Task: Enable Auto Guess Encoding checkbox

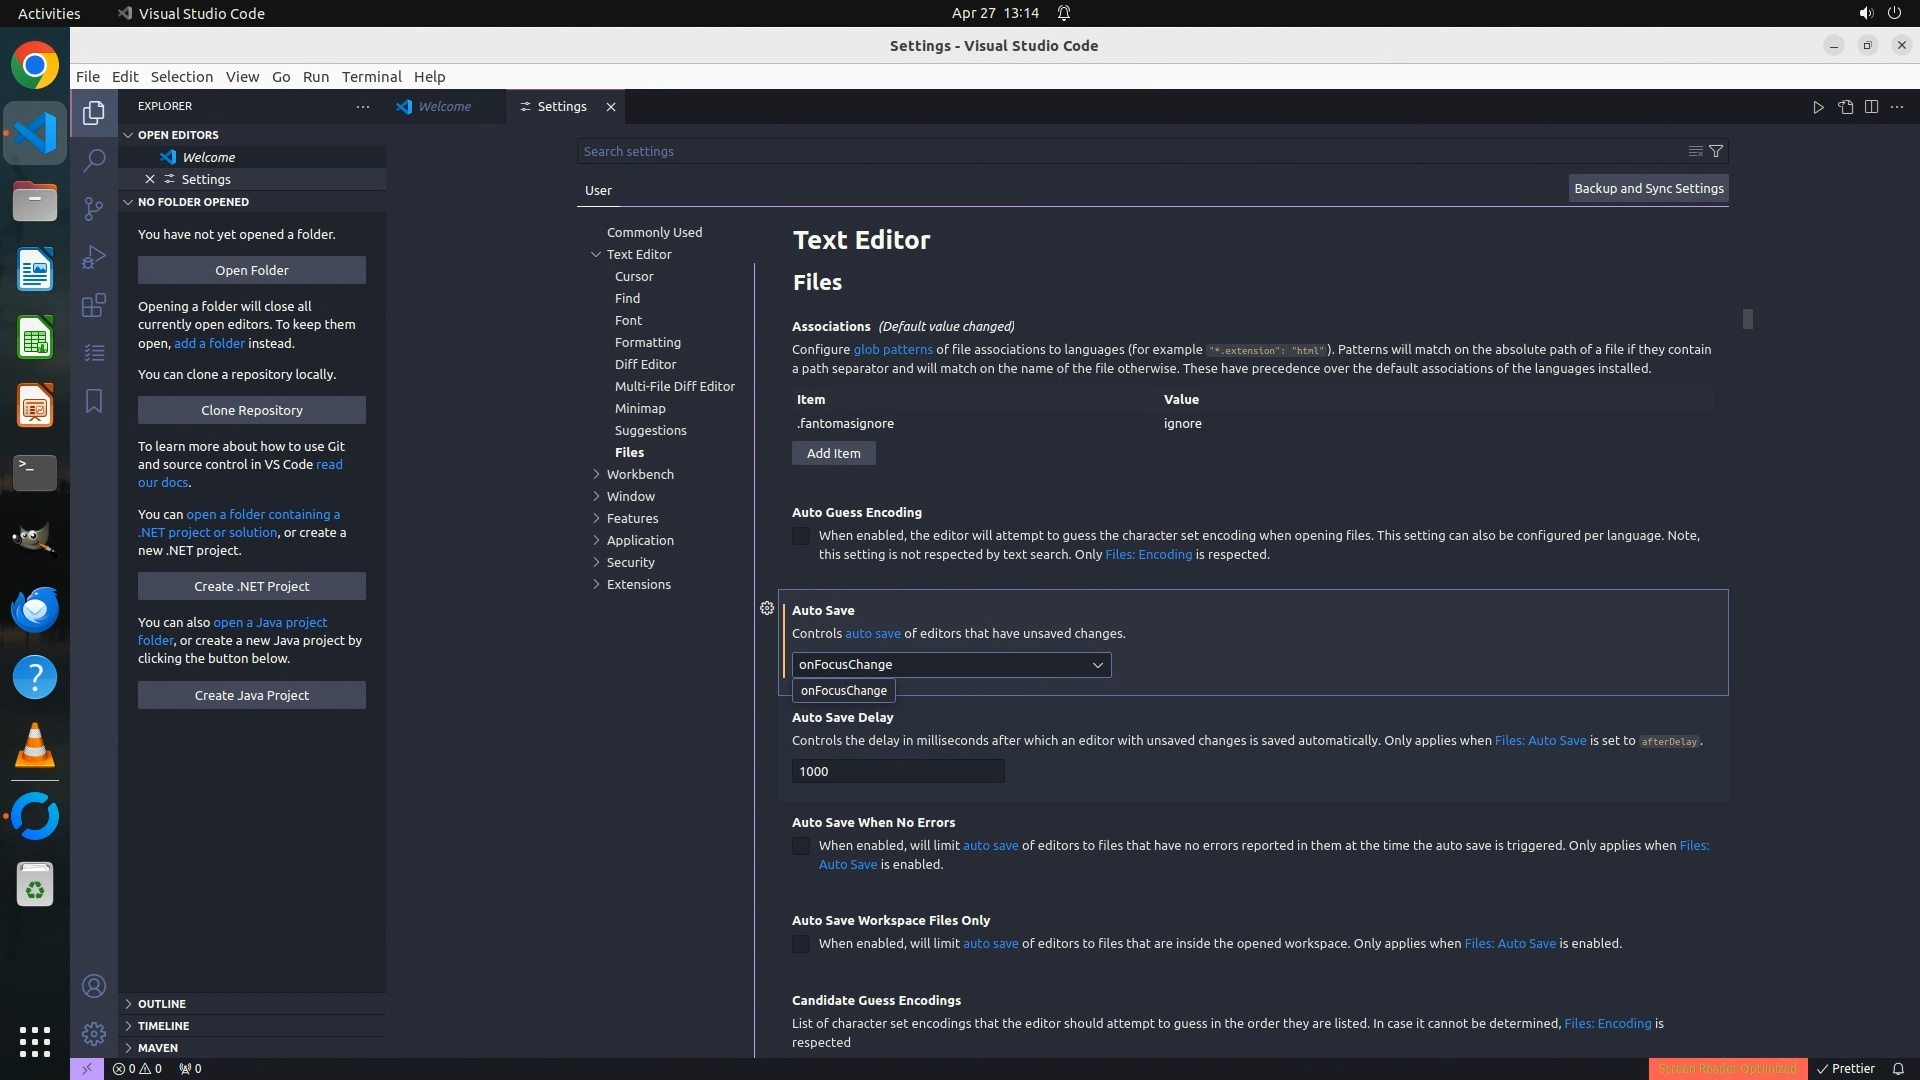Action: (801, 537)
